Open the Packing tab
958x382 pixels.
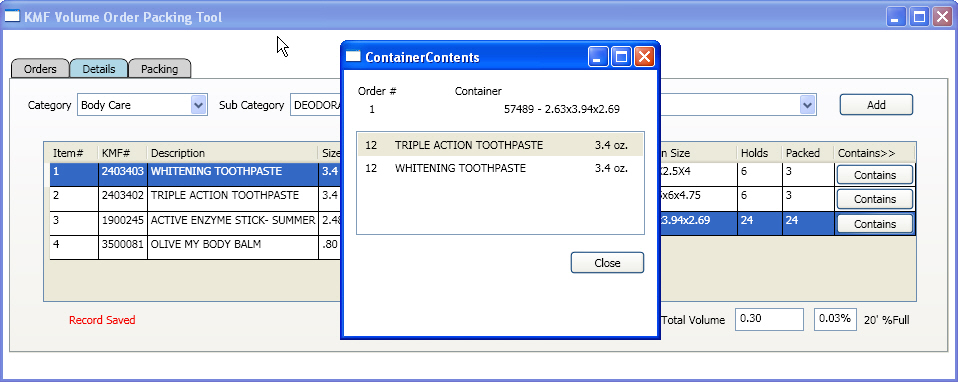159,68
